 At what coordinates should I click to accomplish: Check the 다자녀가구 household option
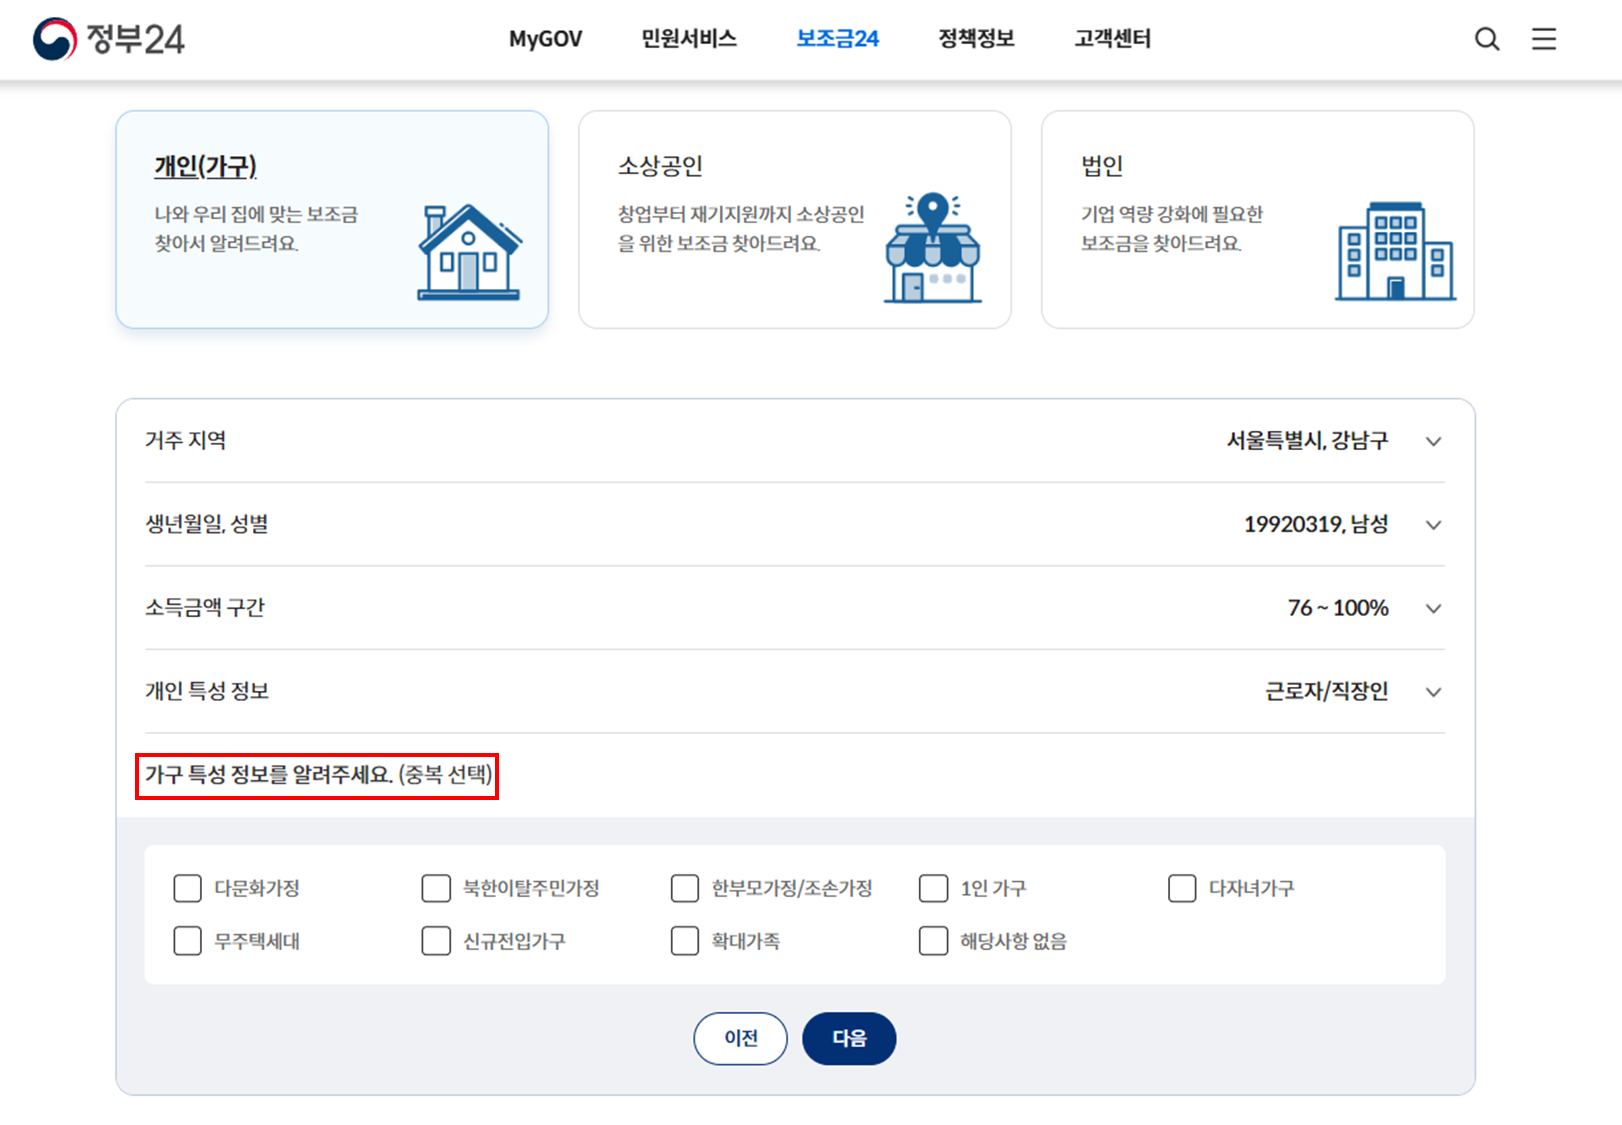coord(1181,888)
